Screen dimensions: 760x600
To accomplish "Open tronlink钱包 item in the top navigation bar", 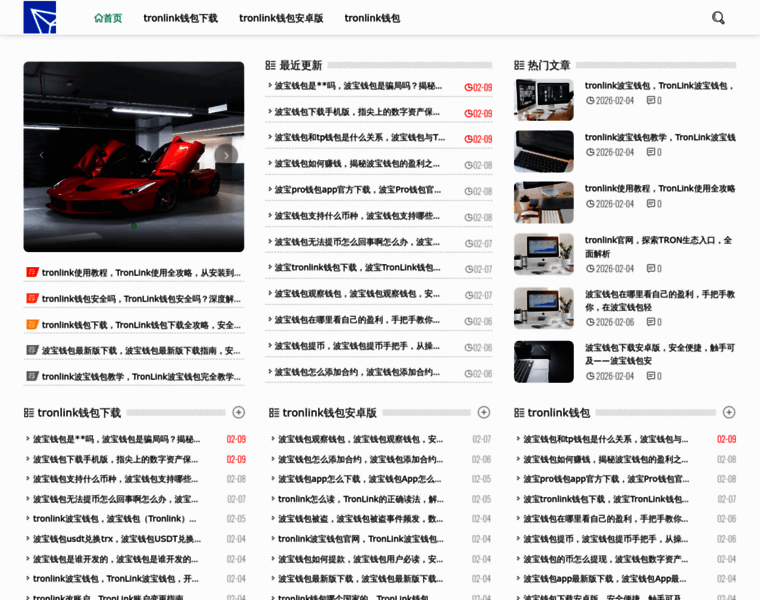I will click(x=372, y=18).
